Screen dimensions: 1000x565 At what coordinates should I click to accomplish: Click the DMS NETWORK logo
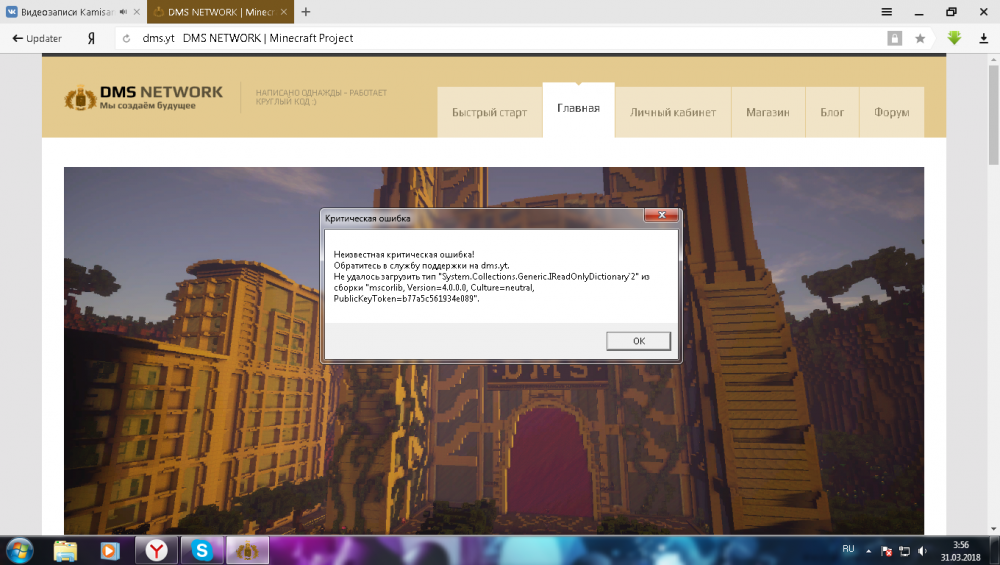click(x=143, y=98)
